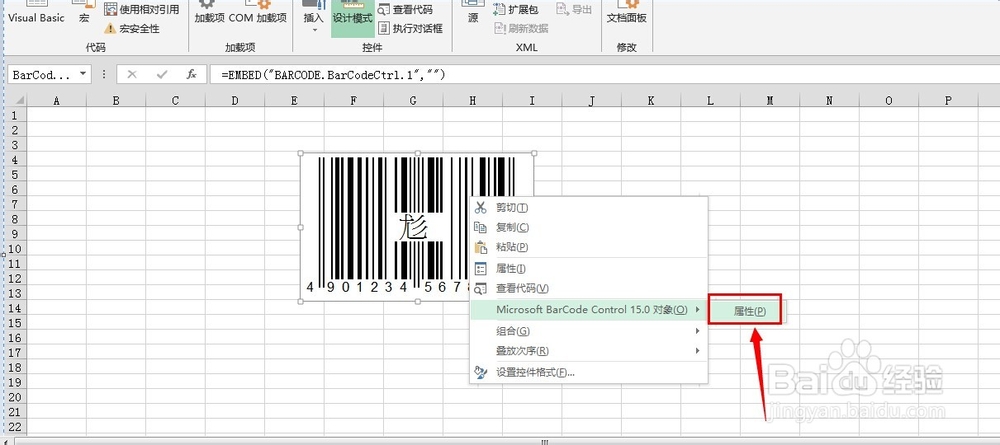Screen dimensions: 1000x445
Task: Toggle 使用相对引用 option
Action: pyautogui.click(x=141, y=9)
